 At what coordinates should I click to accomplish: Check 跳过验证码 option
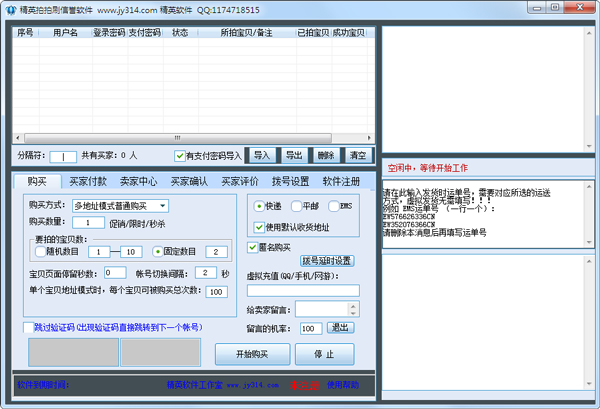coord(28,327)
